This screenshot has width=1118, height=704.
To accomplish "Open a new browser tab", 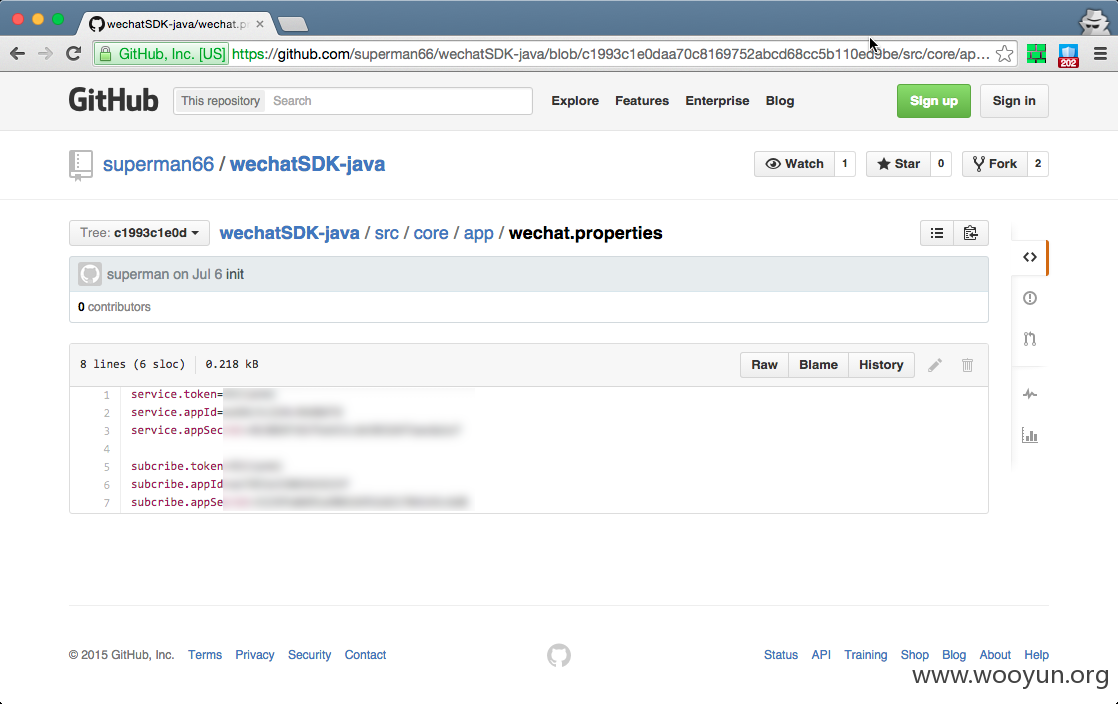I will 292,24.
